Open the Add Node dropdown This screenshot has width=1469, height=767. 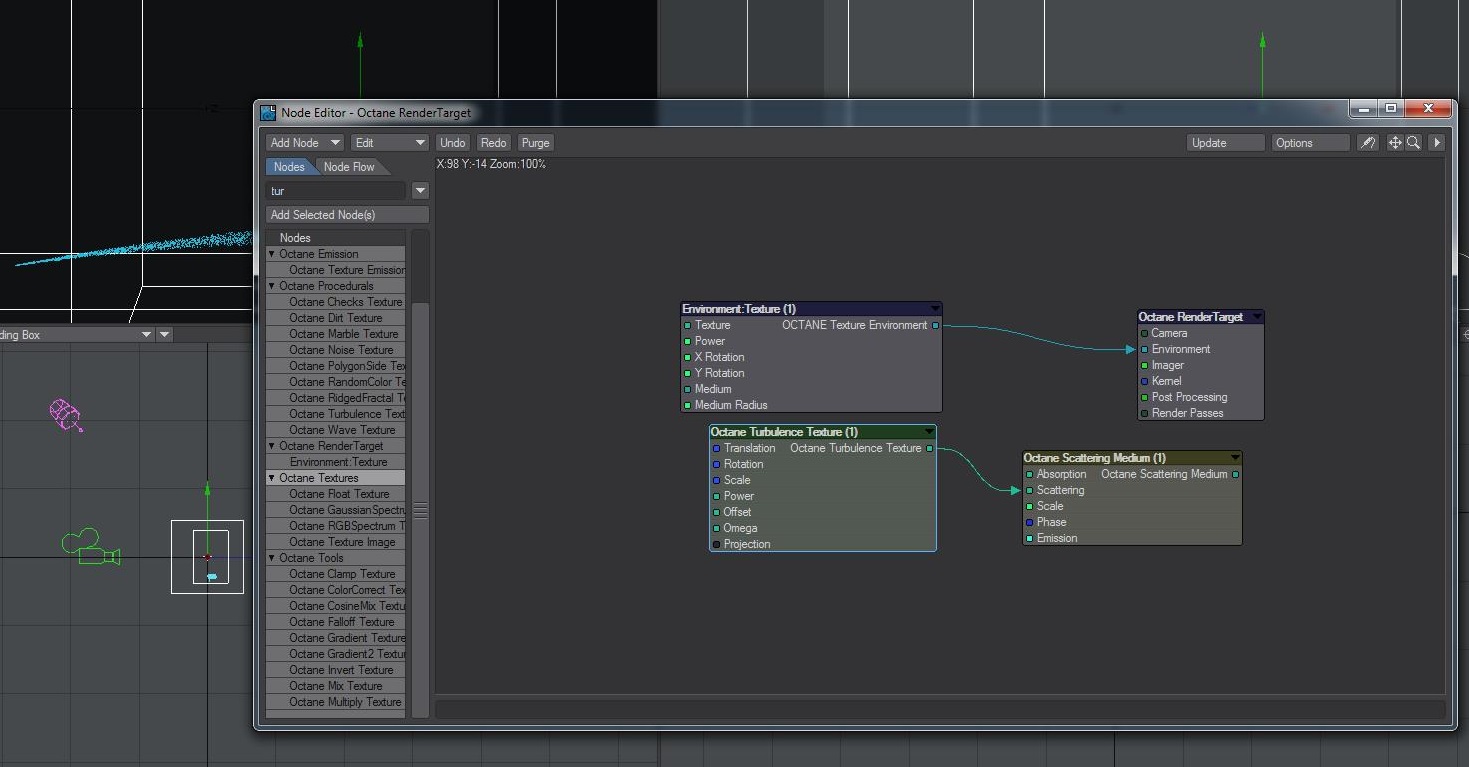coord(305,143)
